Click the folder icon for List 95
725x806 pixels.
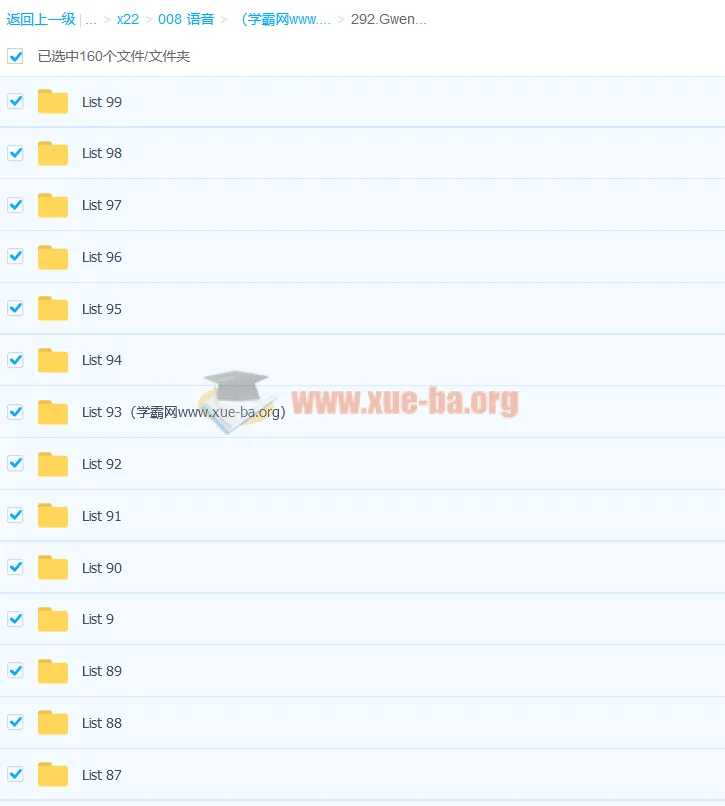(x=53, y=309)
